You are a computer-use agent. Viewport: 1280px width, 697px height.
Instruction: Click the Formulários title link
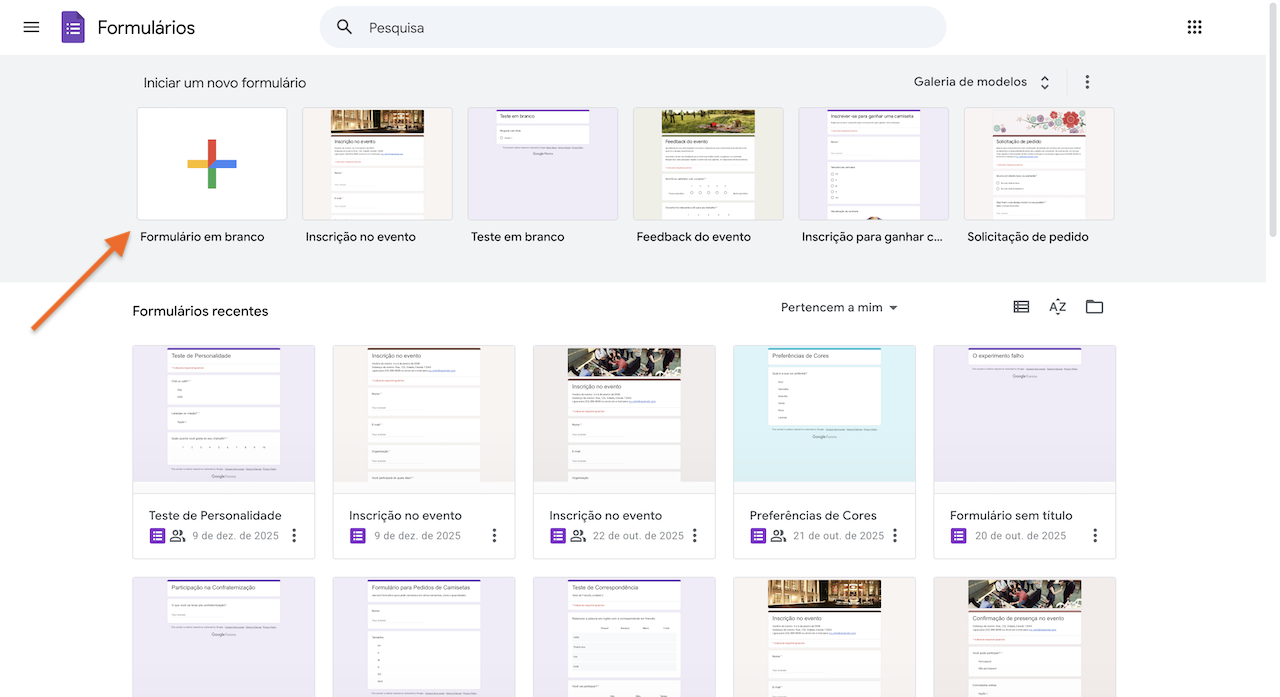(x=146, y=28)
